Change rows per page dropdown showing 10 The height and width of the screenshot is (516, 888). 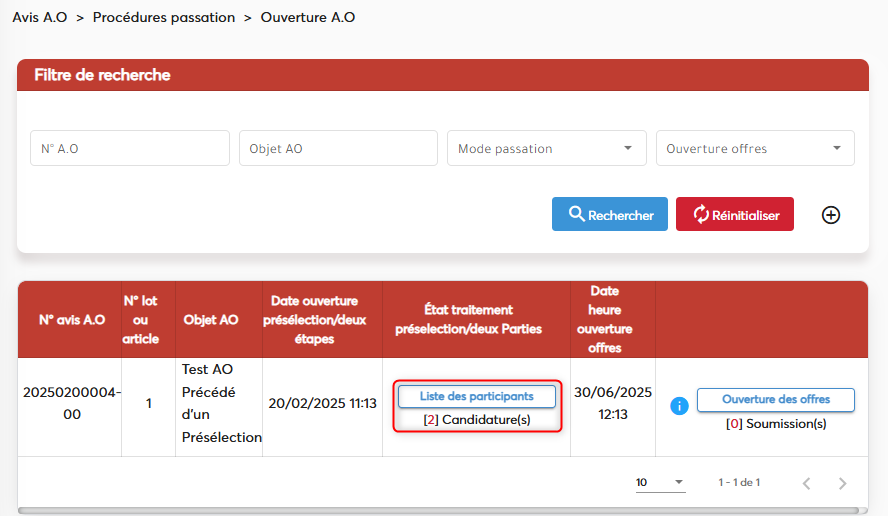coord(660,483)
